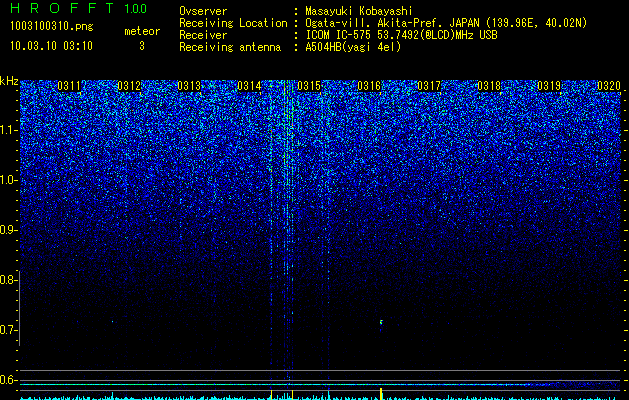Click the 0313 time marker
The height and width of the screenshot is (400, 629).
pos(189,86)
